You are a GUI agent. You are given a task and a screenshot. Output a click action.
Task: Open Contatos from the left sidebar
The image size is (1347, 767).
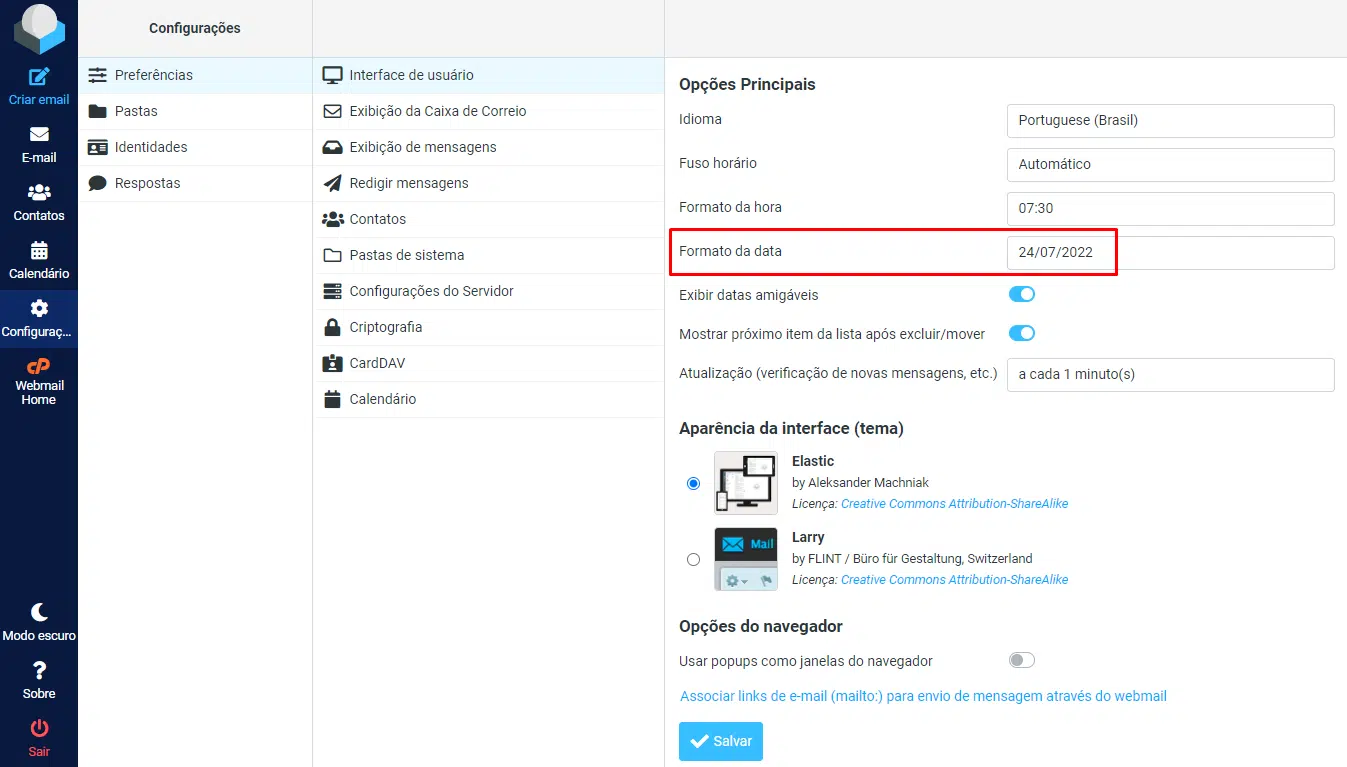[x=39, y=201]
